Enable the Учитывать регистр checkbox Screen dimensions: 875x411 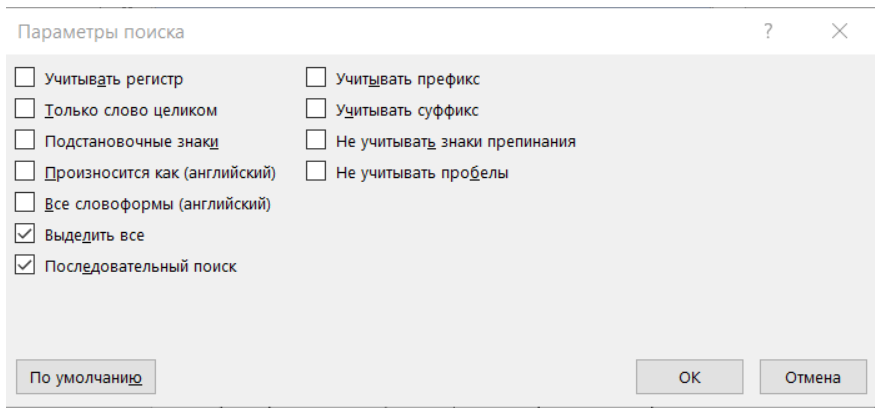(26, 77)
